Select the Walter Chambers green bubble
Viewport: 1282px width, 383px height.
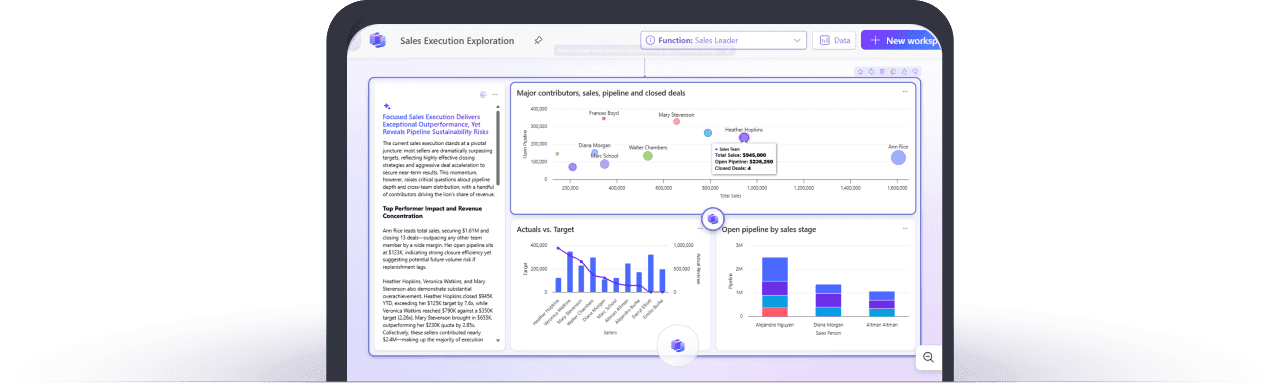coord(648,156)
